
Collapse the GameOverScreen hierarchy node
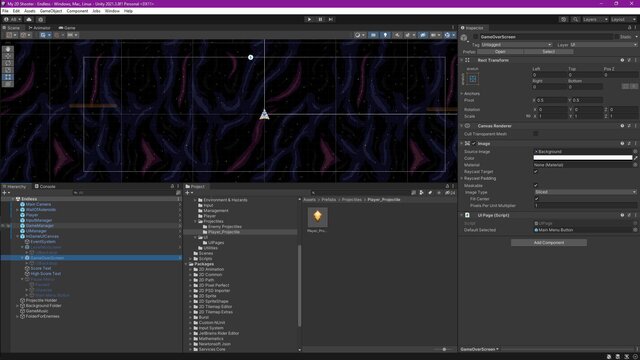tap(22, 258)
